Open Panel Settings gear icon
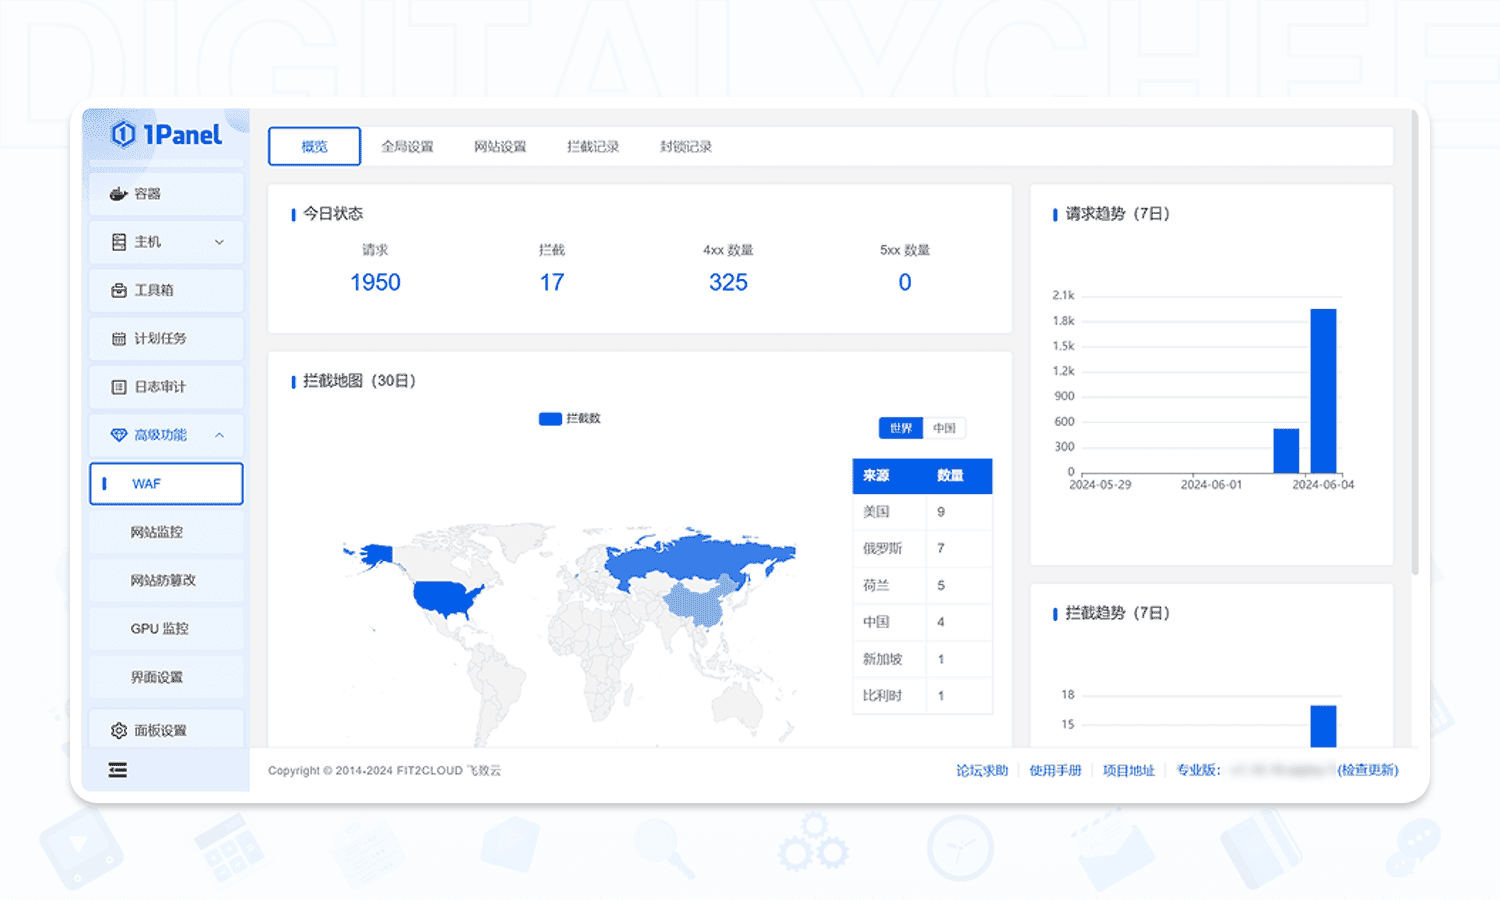Image resolution: width=1500 pixels, height=900 pixels. (x=119, y=731)
